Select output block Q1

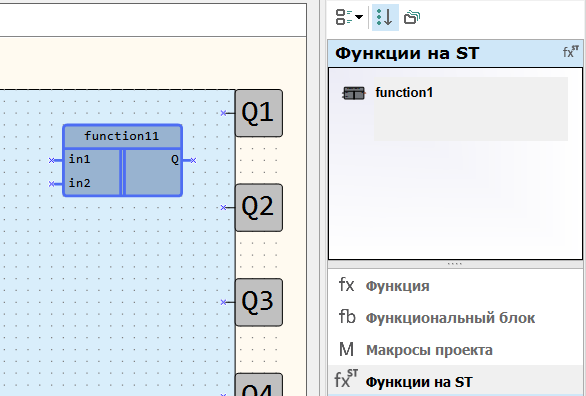(259, 113)
